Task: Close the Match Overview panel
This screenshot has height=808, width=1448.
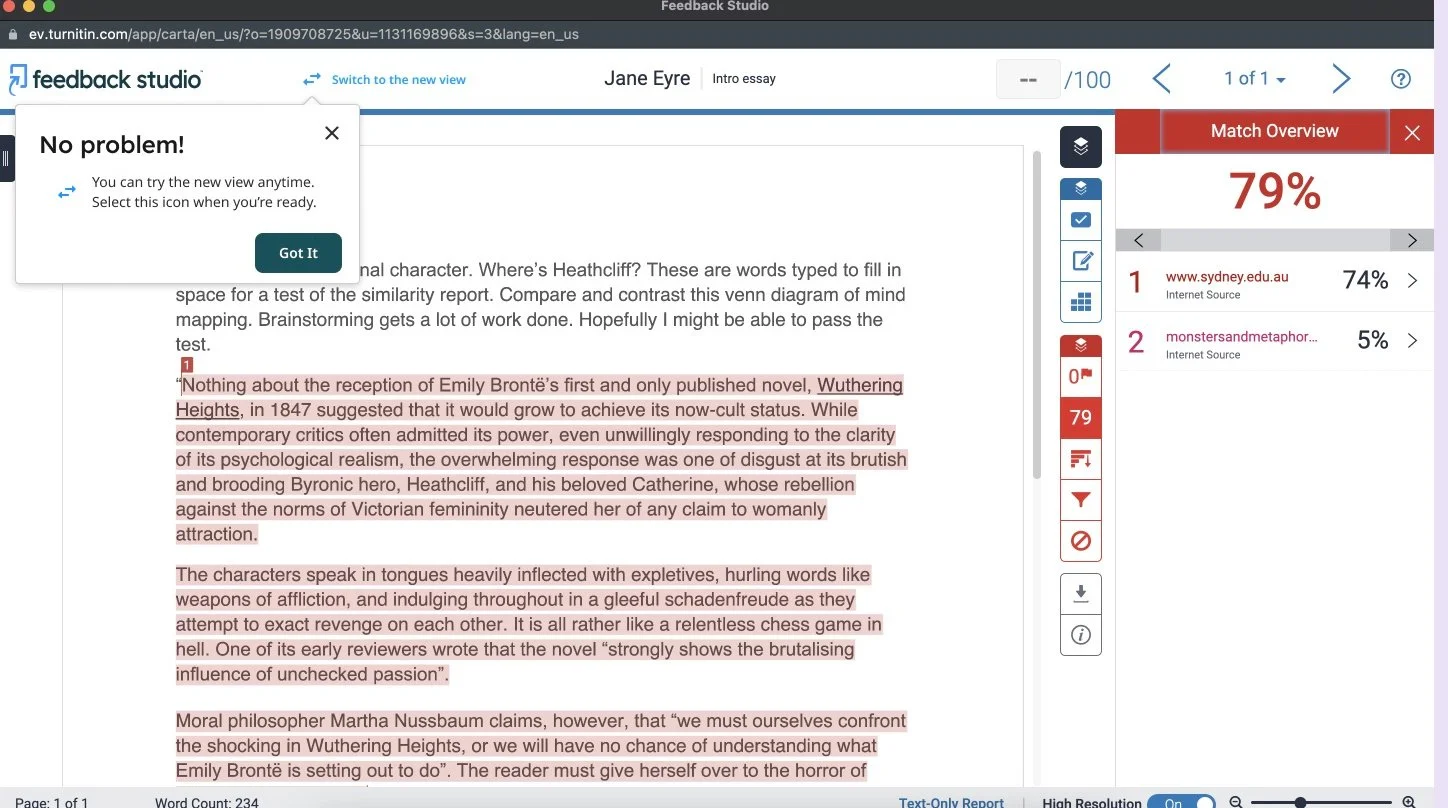Action: (x=1412, y=132)
